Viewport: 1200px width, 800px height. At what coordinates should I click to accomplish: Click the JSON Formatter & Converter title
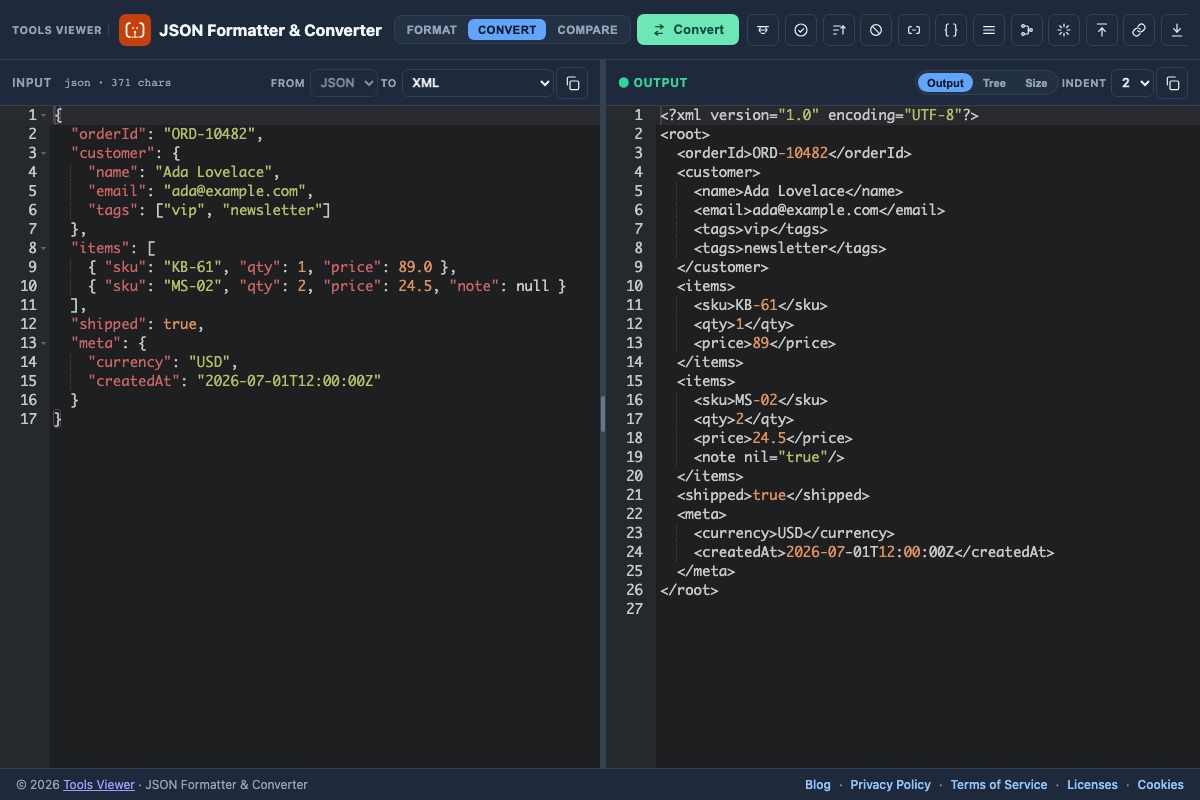(x=270, y=30)
